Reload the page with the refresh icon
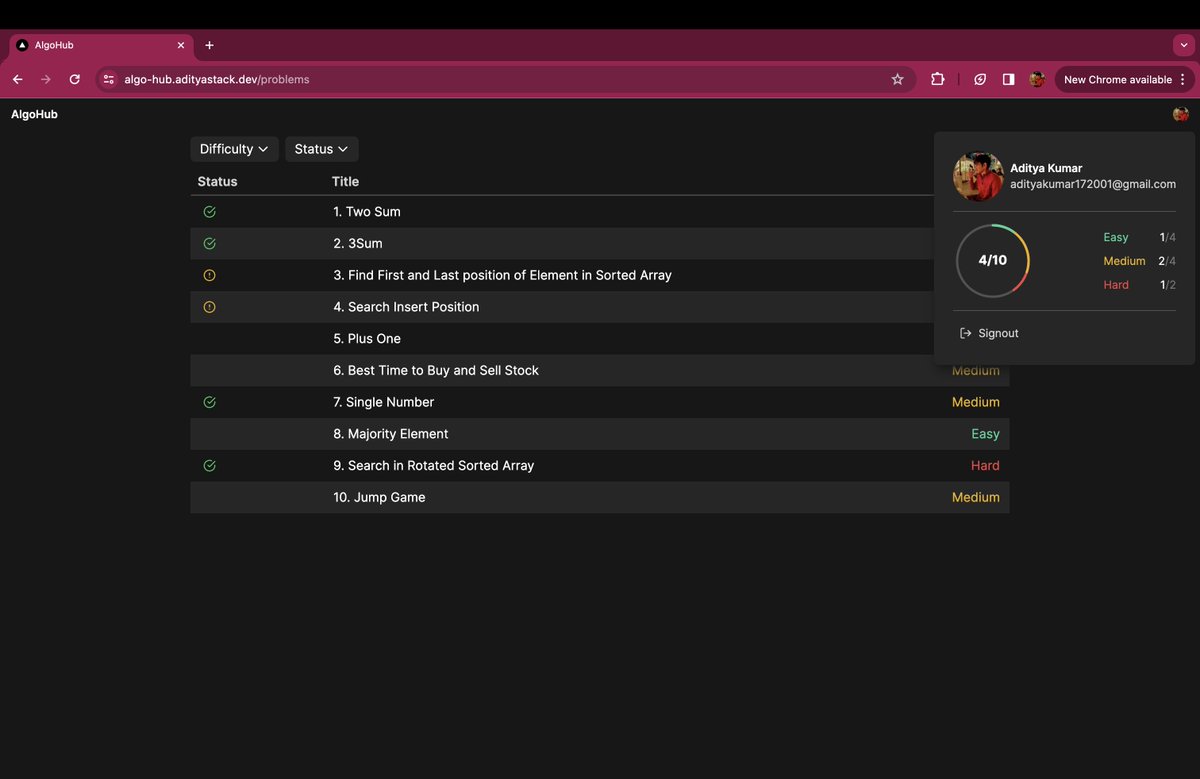 [x=74, y=79]
